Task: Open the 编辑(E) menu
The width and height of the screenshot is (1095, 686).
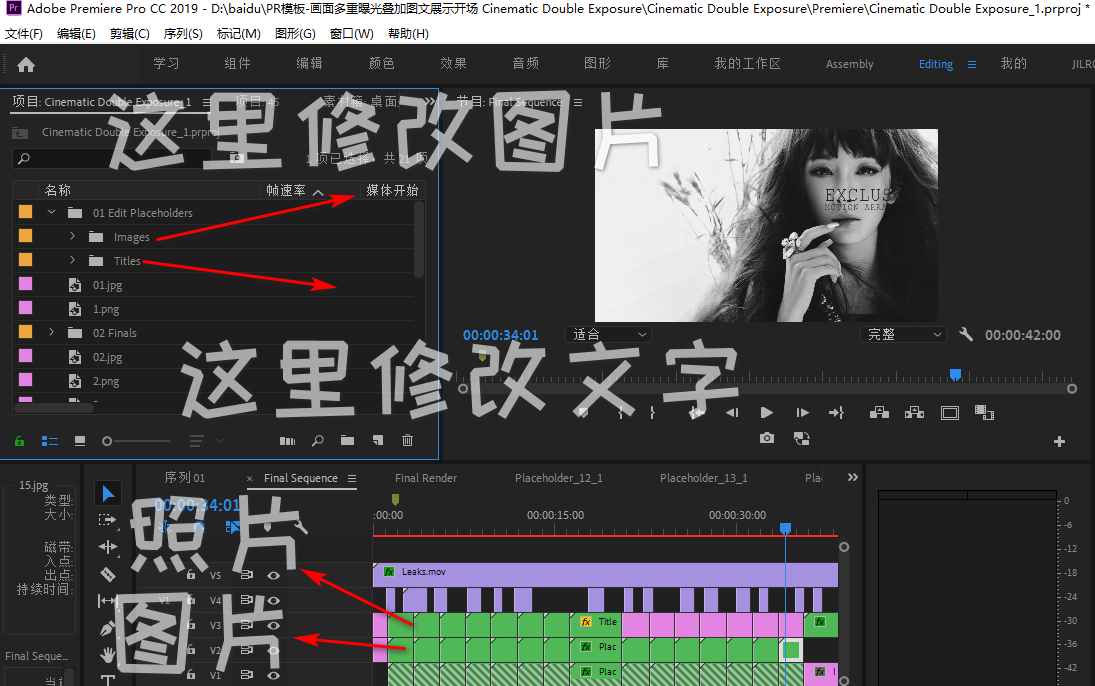Action: click(76, 34)
